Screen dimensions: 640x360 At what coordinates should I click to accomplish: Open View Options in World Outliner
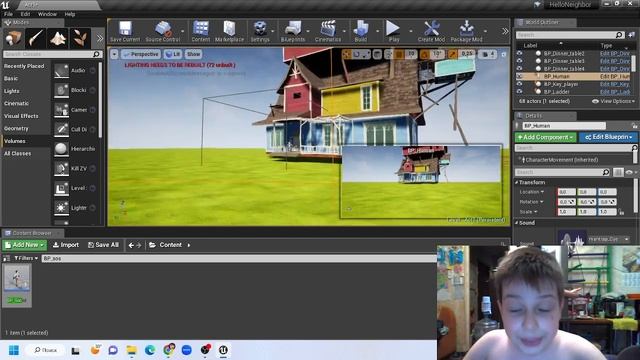coord(613,101)
